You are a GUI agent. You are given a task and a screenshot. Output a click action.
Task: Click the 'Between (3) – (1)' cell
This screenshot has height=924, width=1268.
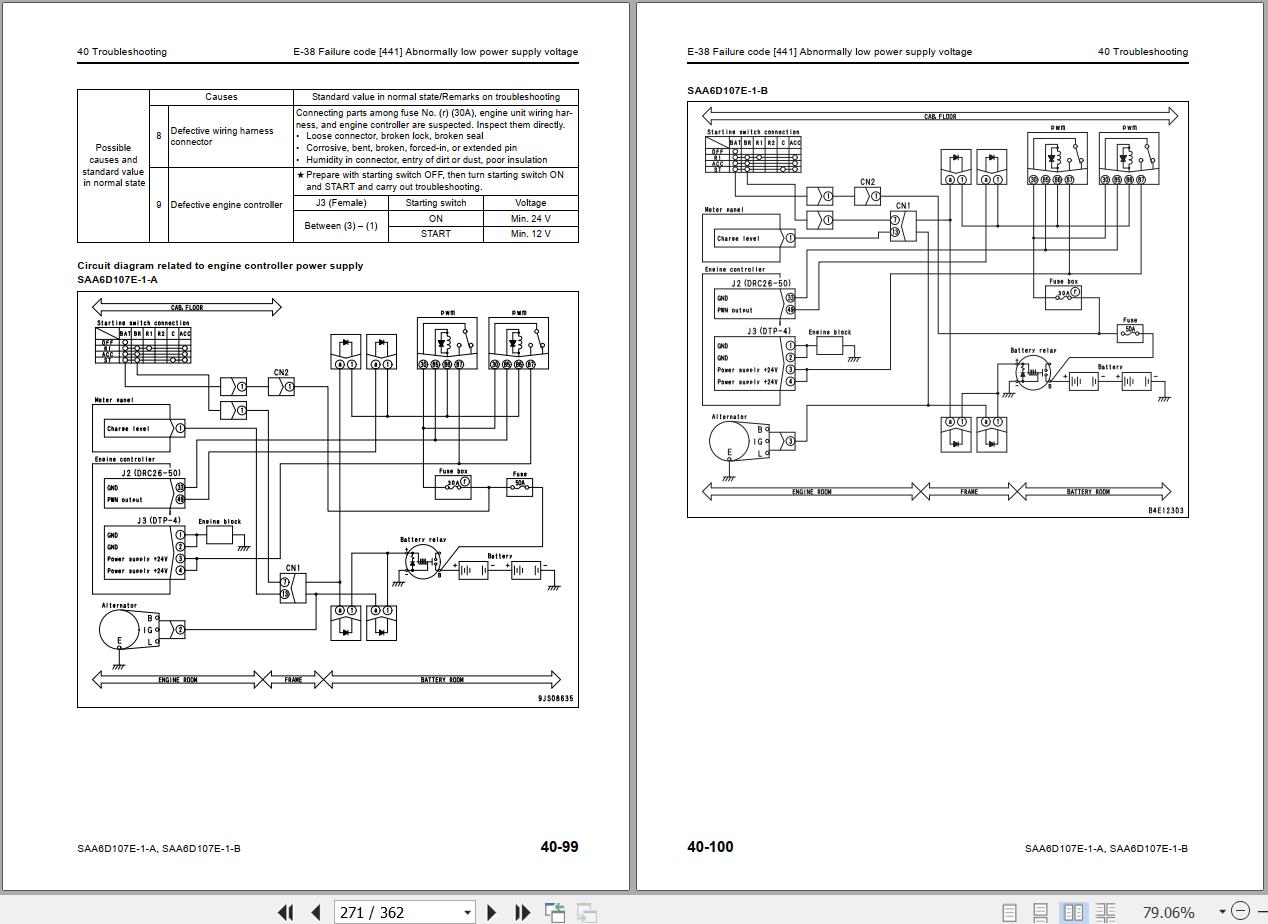(341, 226)
